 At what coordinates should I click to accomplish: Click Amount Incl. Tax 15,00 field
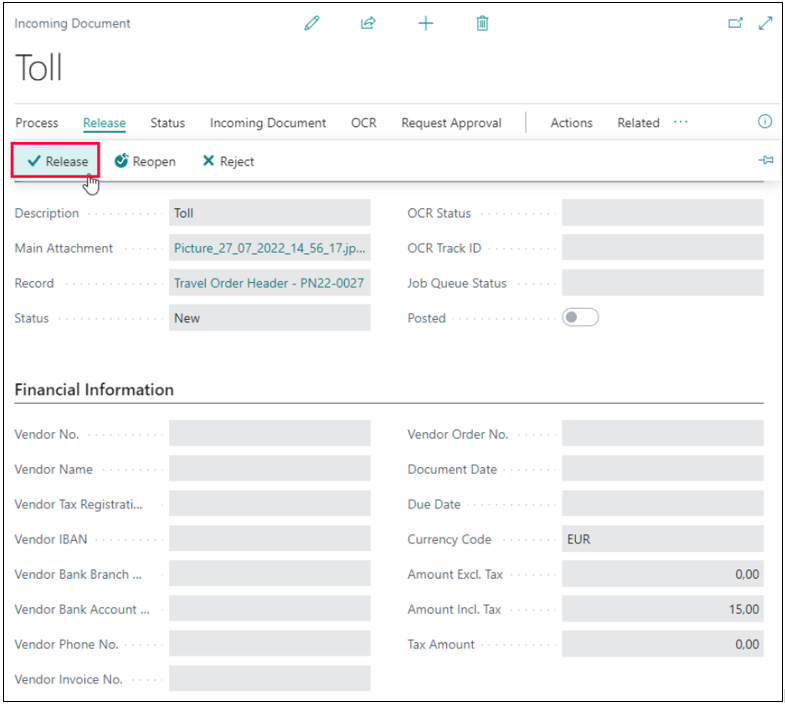click(662, 609)
